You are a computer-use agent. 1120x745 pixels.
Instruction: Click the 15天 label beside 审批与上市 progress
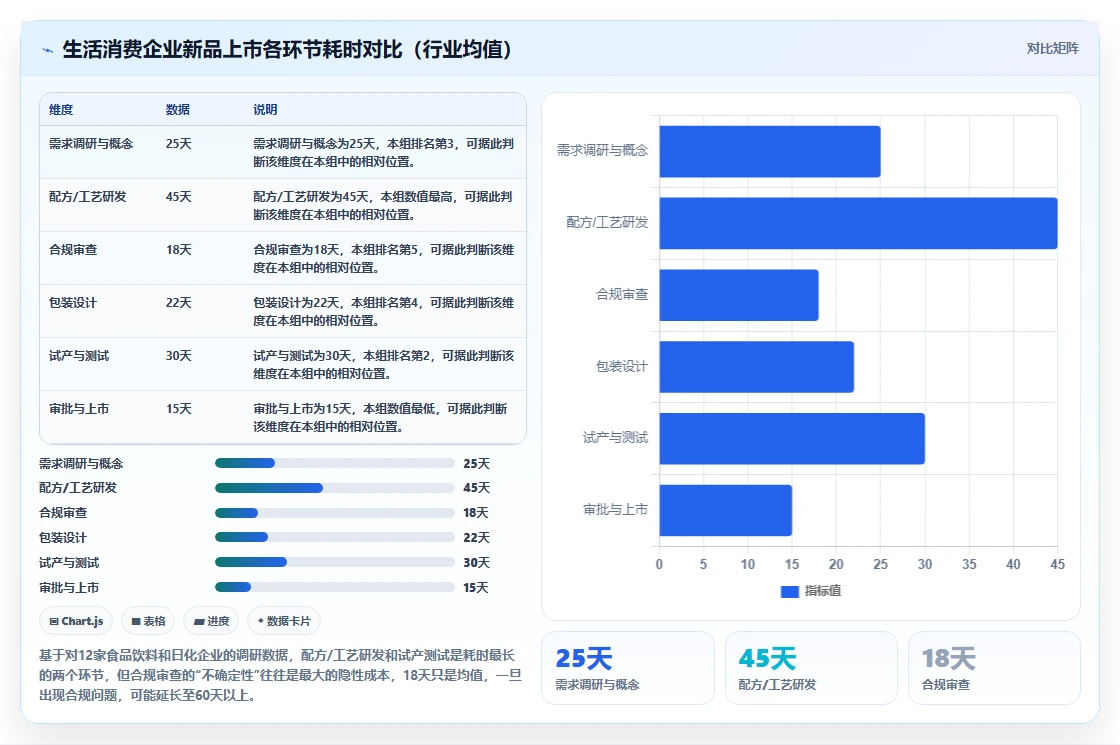476,588
